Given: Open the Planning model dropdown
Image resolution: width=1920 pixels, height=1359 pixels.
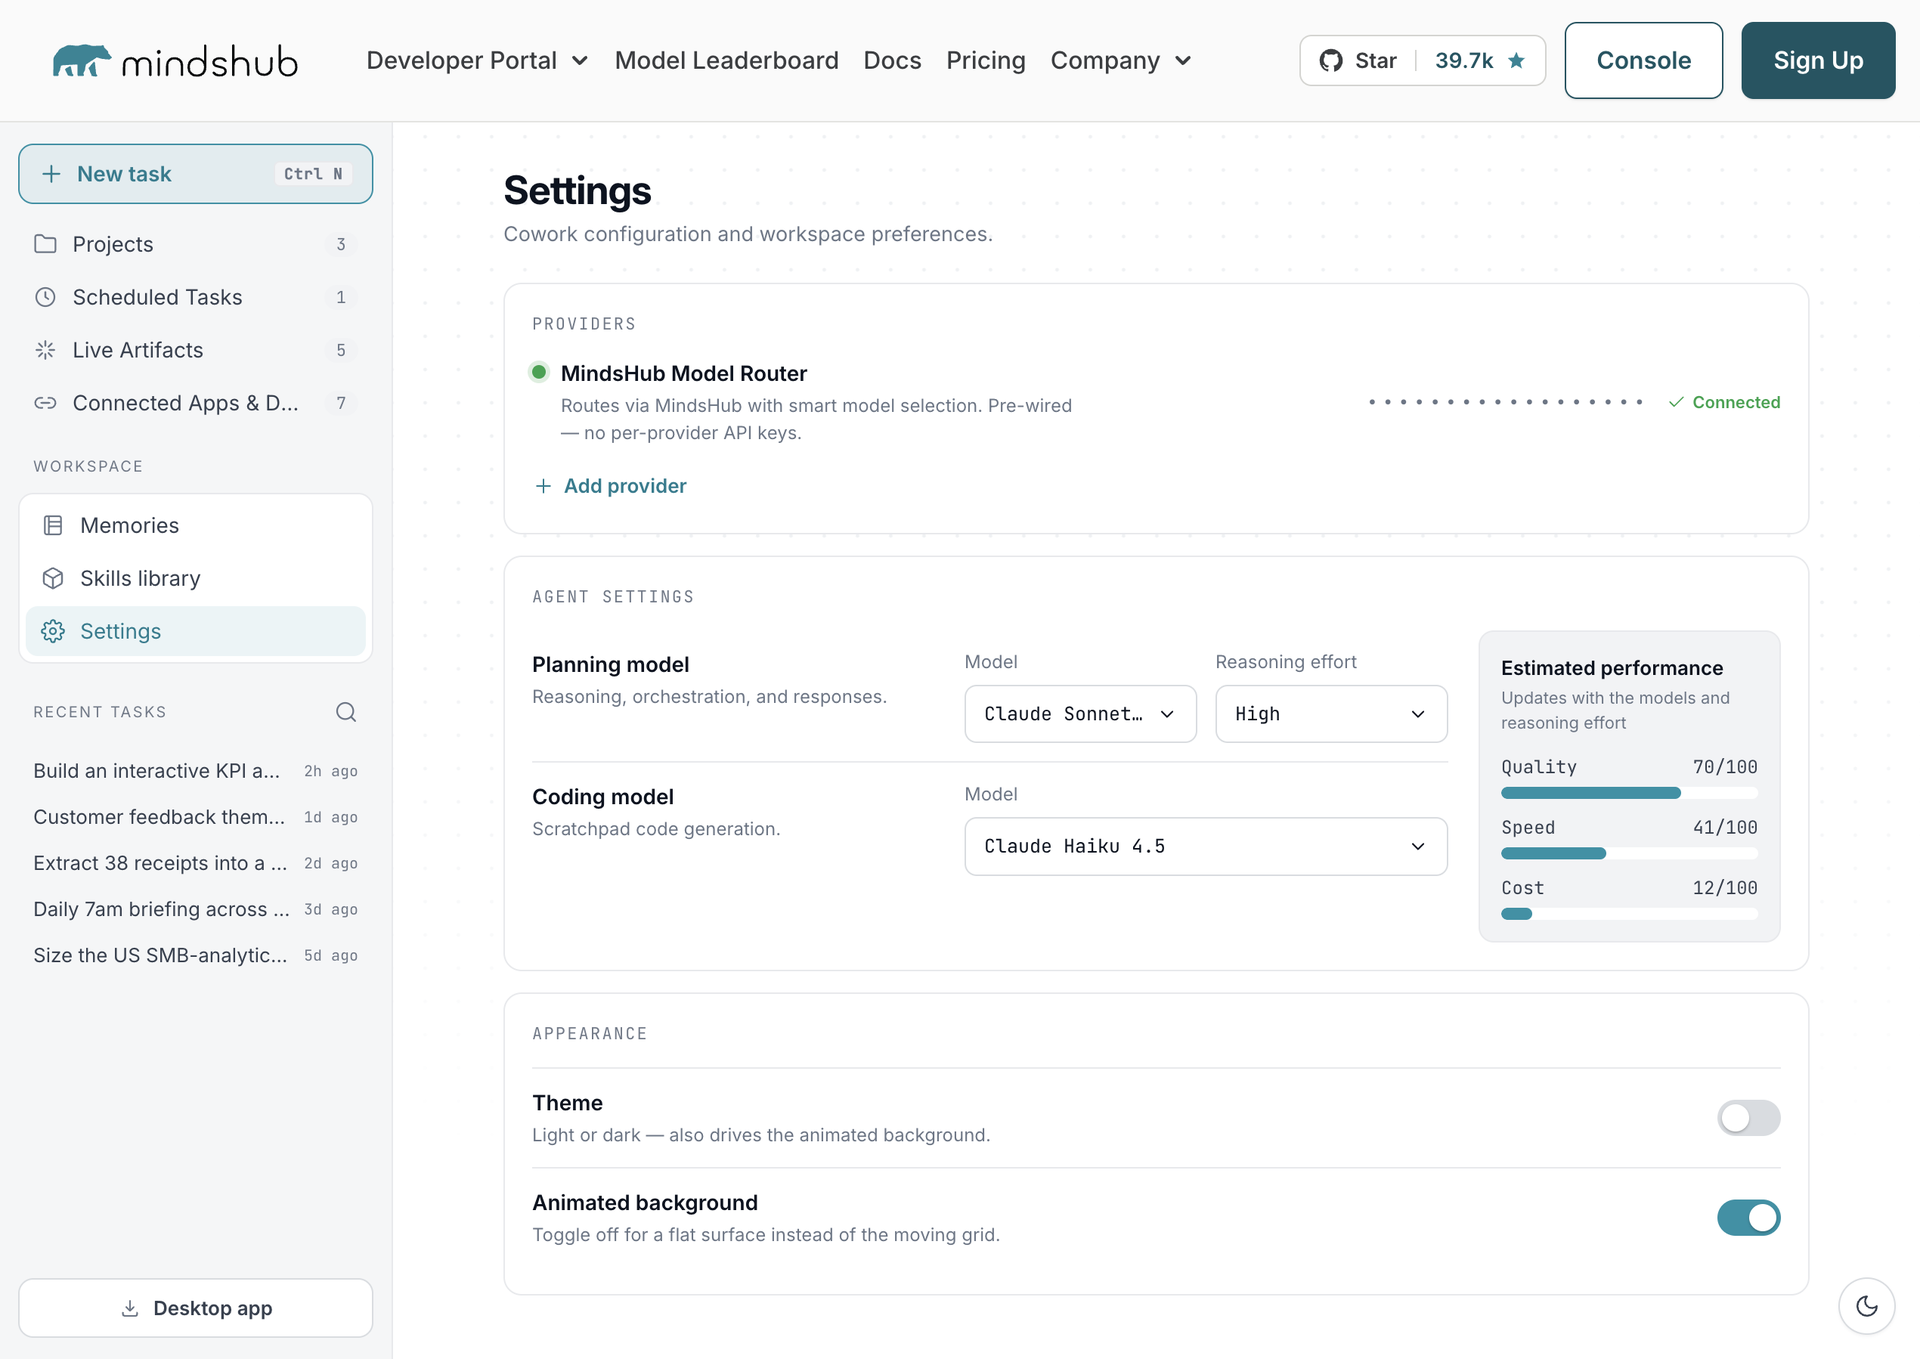Looking at the screenshot, I should click(x=1080, y=714).
